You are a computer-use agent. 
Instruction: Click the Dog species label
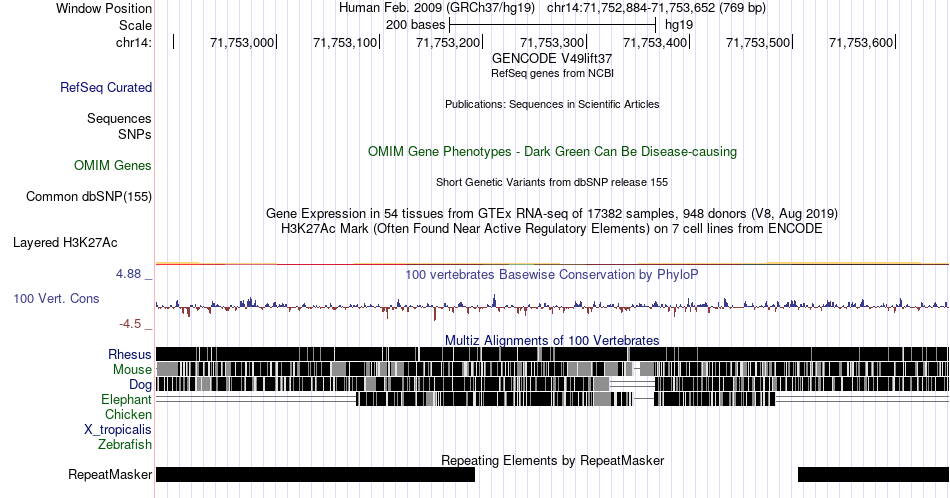click(141, 384)
